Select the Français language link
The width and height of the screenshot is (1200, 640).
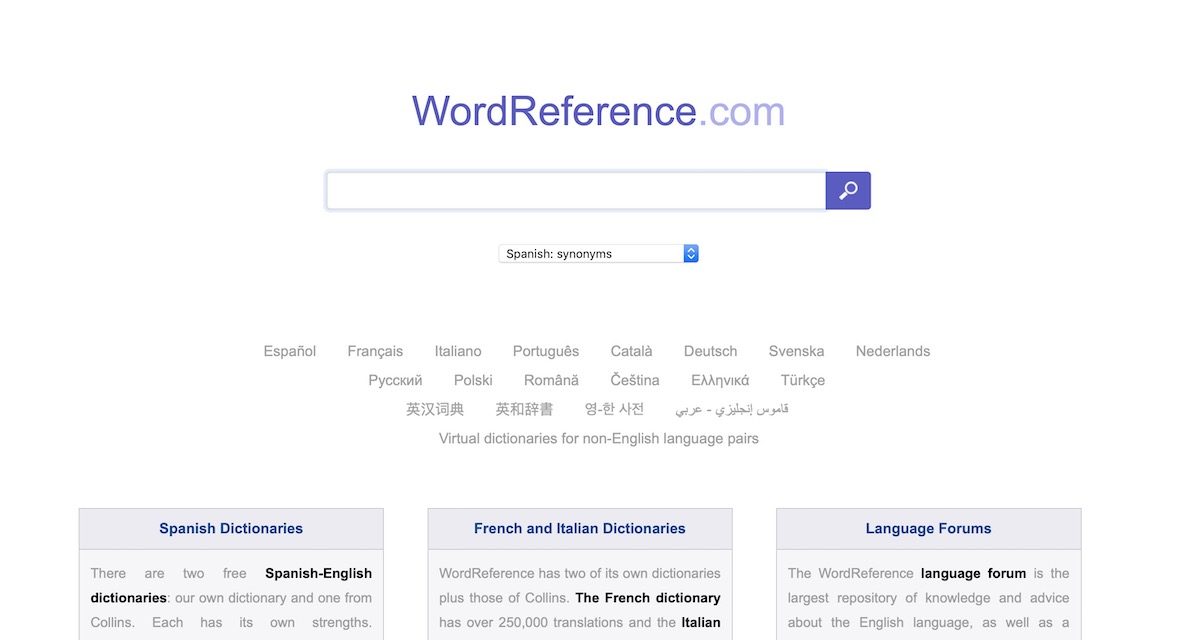[x=375, y=351]
